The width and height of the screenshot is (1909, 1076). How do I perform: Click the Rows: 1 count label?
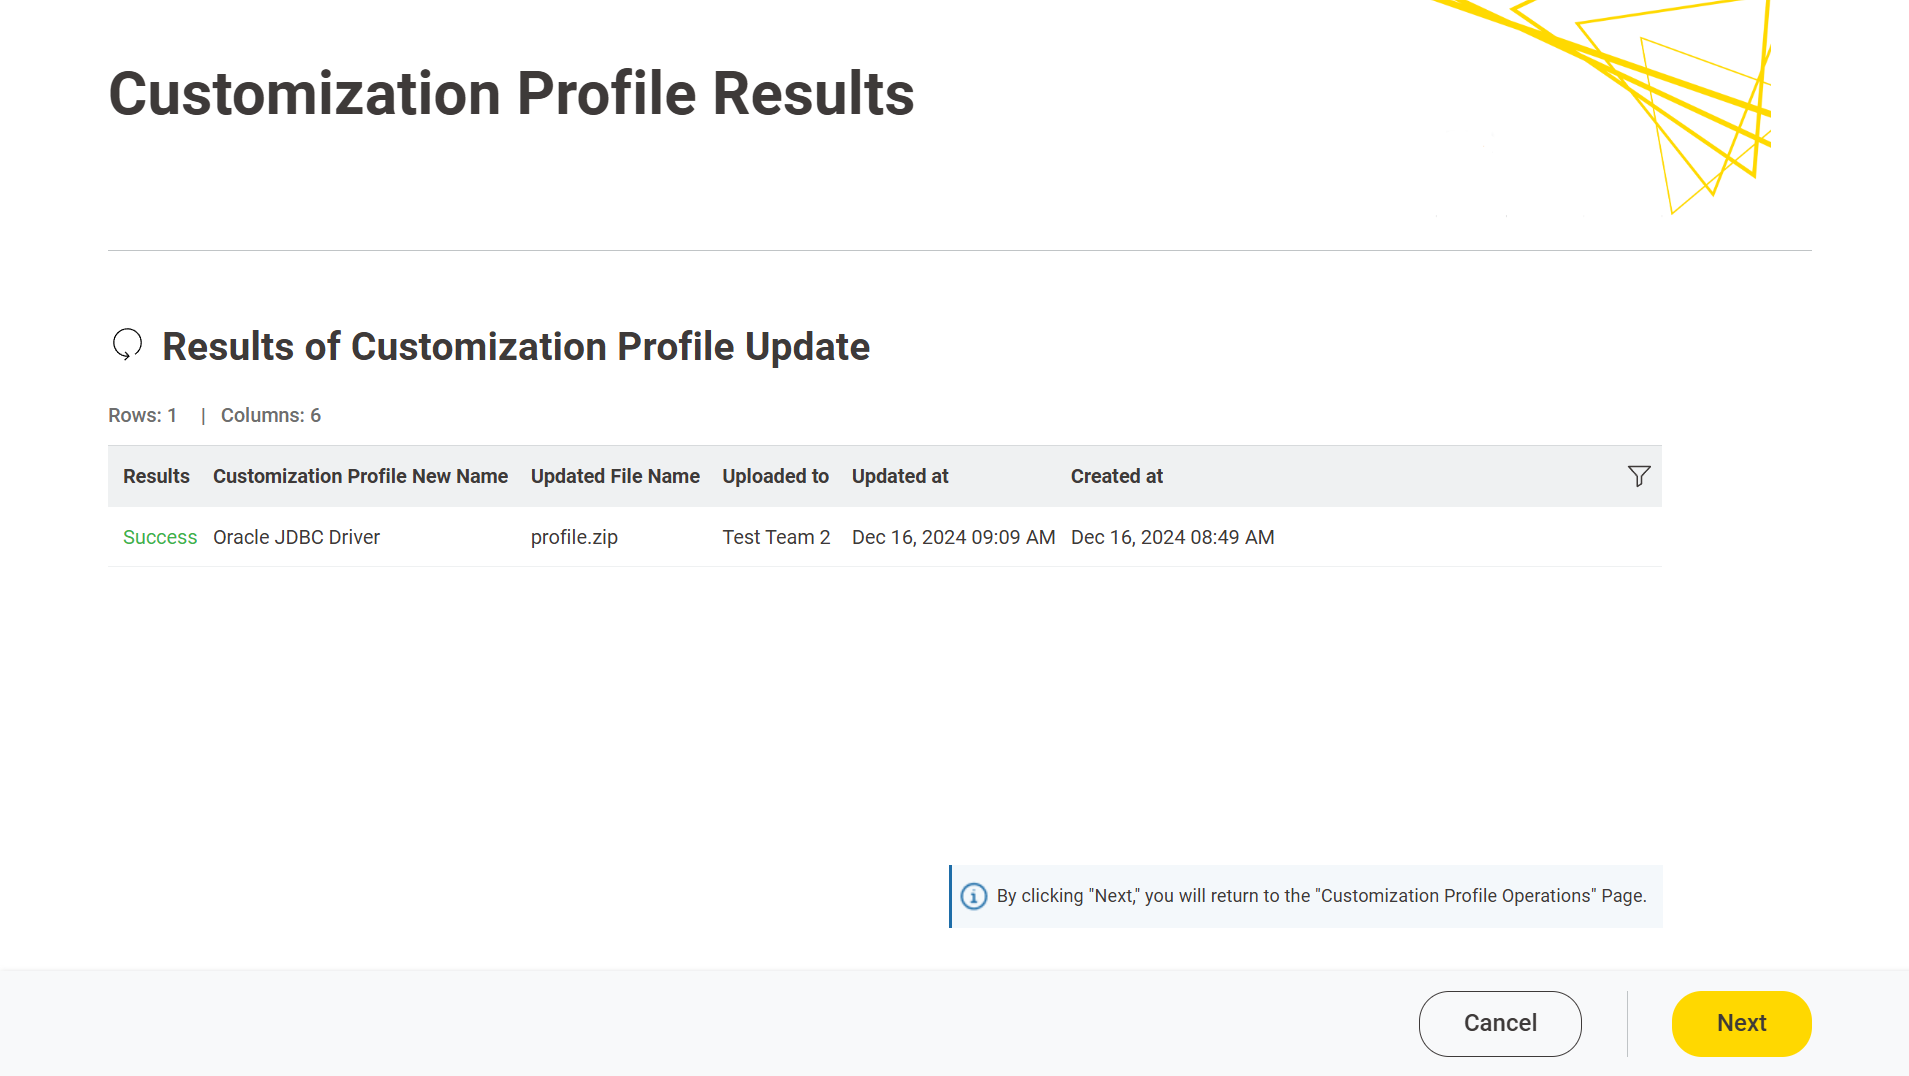(142, 415)
